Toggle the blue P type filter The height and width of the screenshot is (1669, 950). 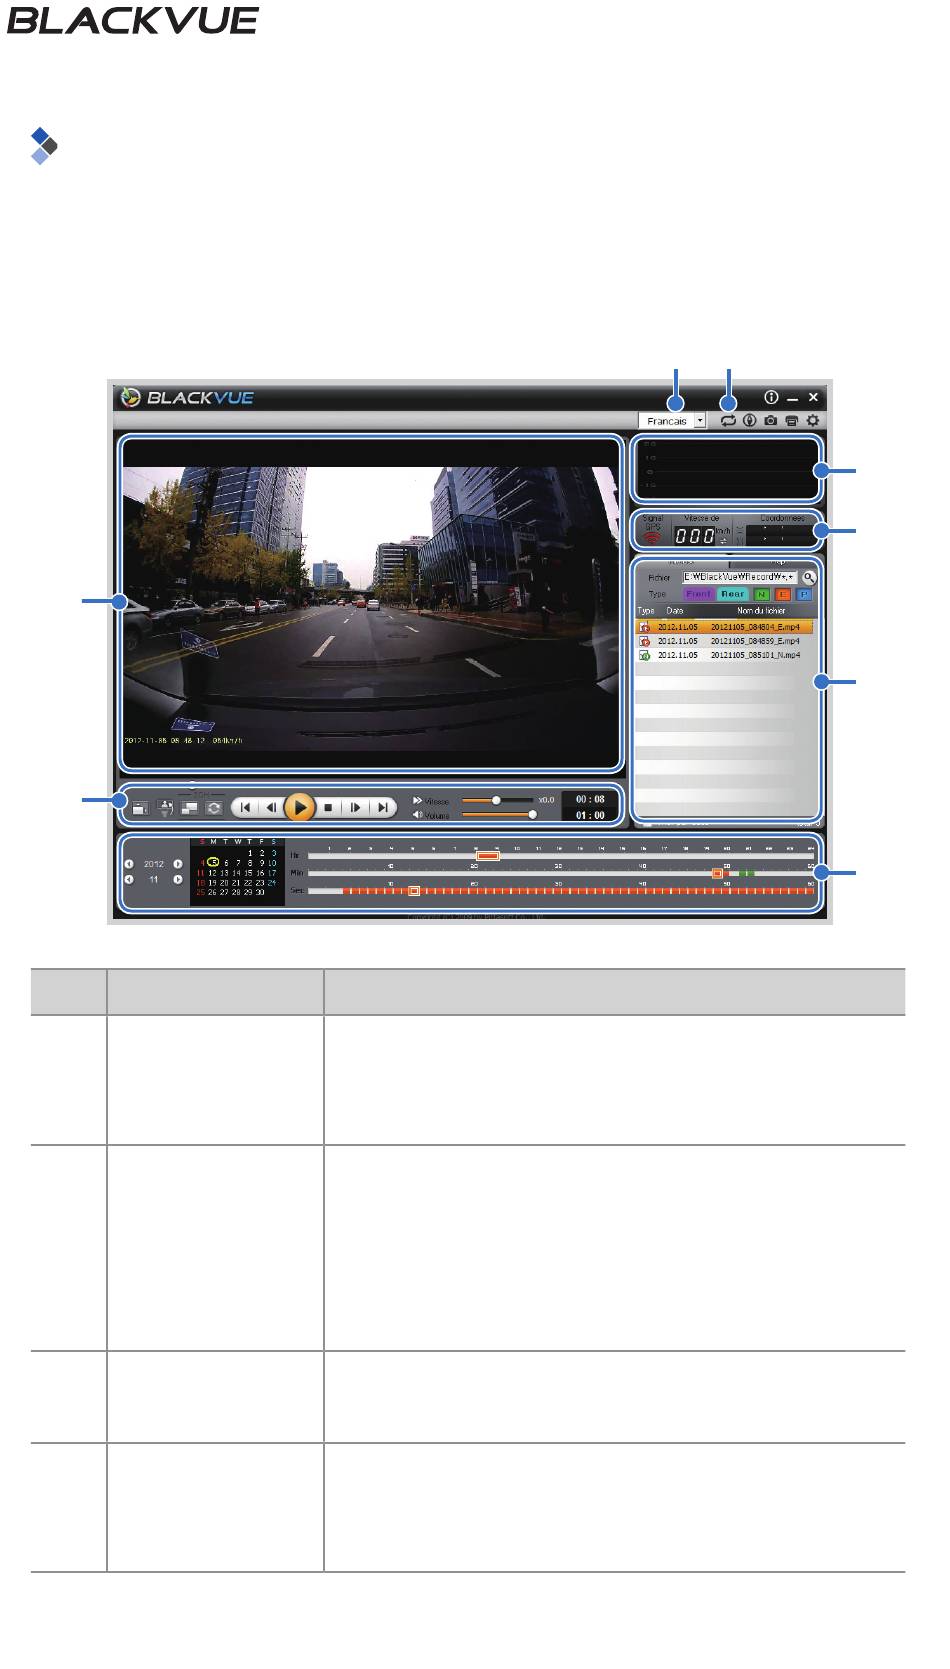(804, 594)
